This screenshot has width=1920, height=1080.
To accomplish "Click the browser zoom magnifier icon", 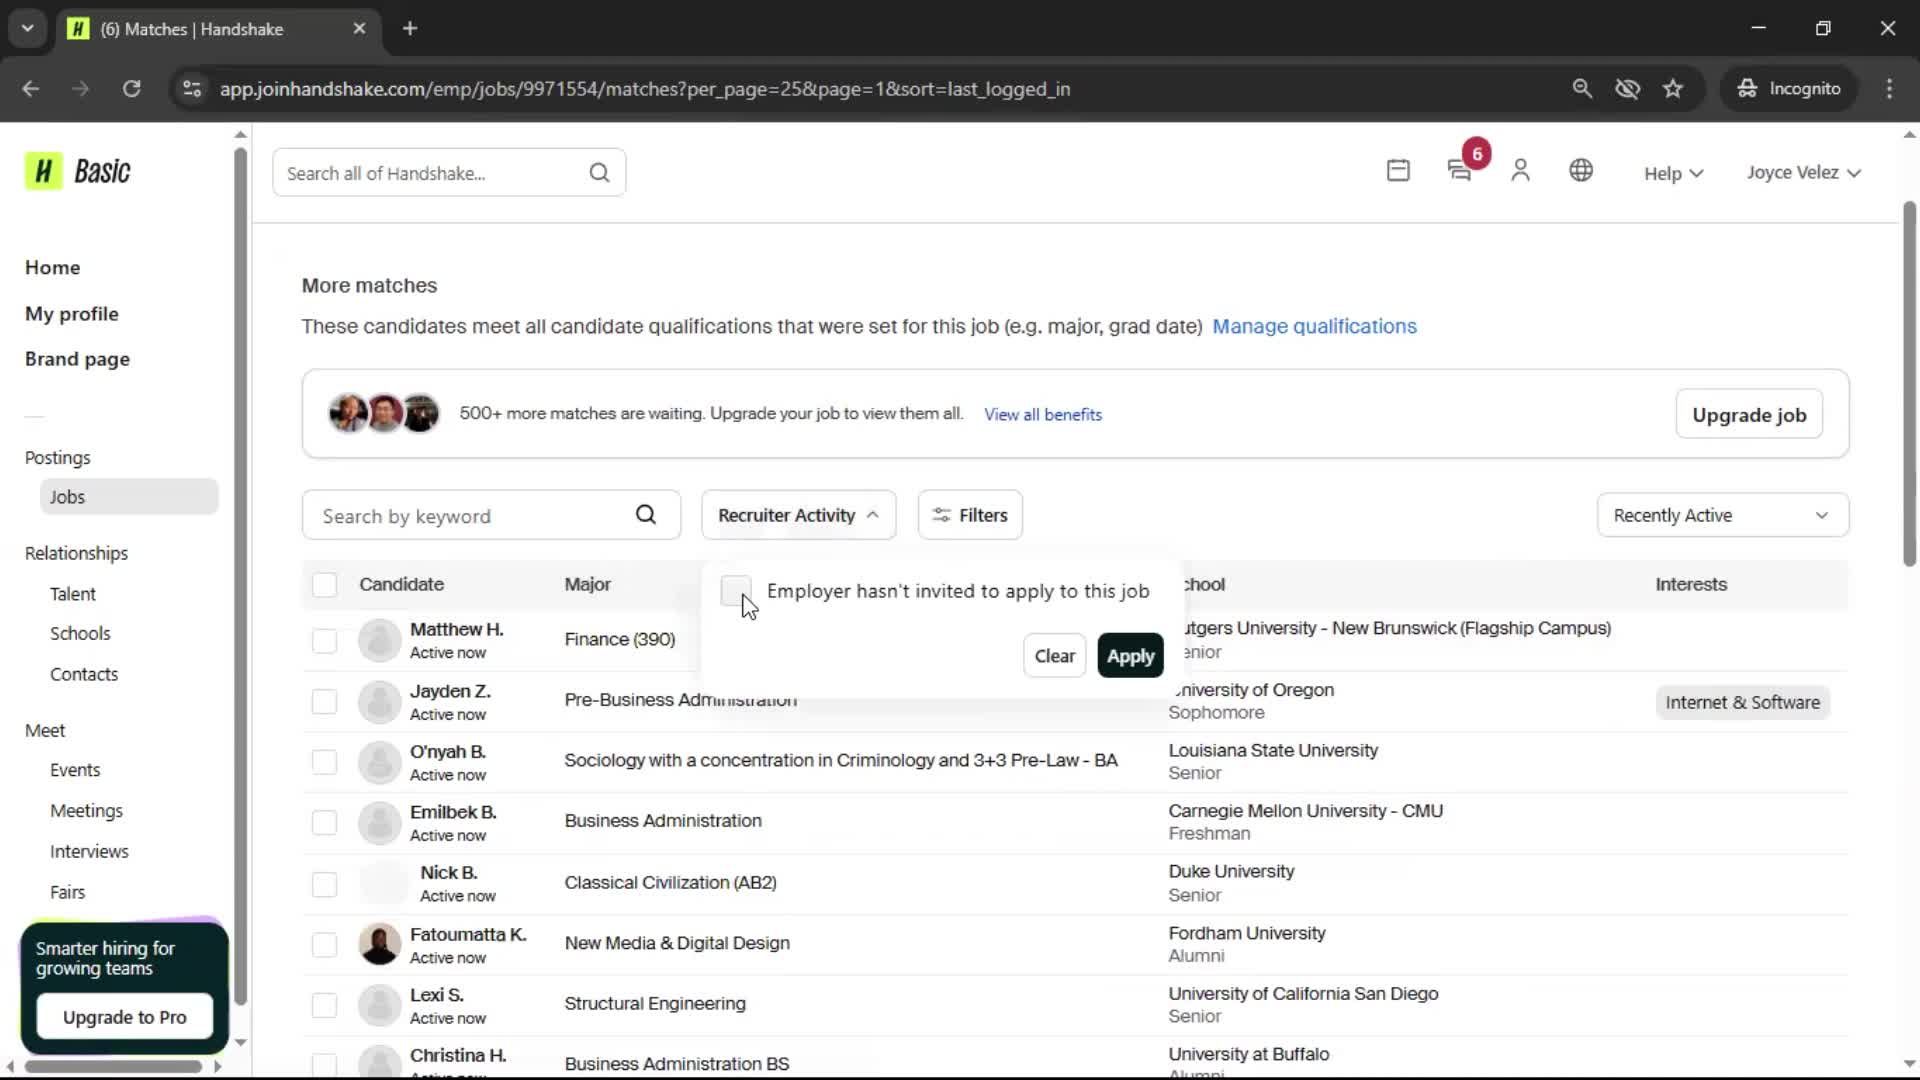I will click(x=1582, y=89).
